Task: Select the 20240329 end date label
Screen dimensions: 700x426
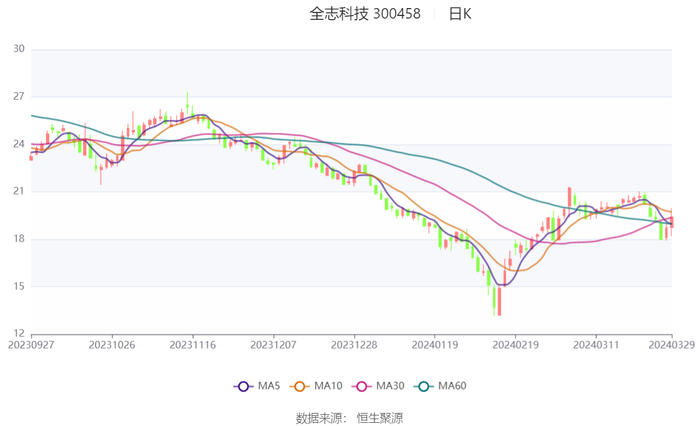Action: click(671, 344)
